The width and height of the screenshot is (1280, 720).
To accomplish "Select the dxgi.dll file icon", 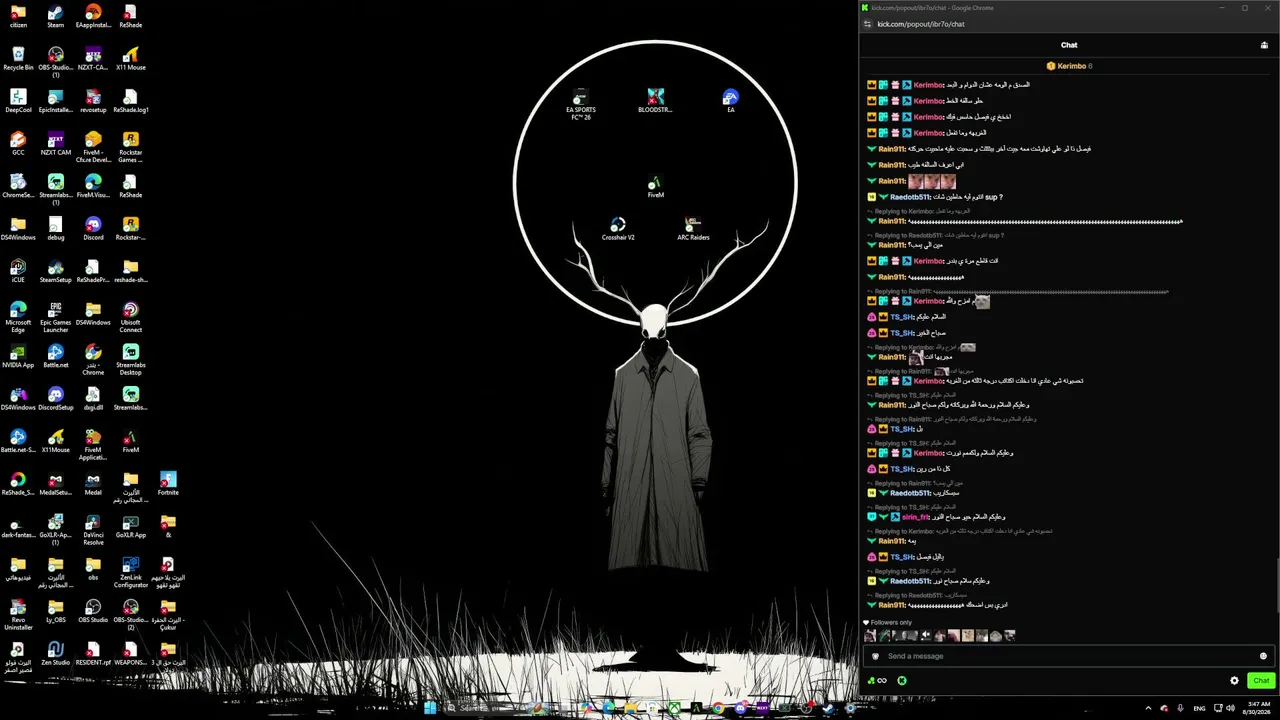I will click(93, 398).
